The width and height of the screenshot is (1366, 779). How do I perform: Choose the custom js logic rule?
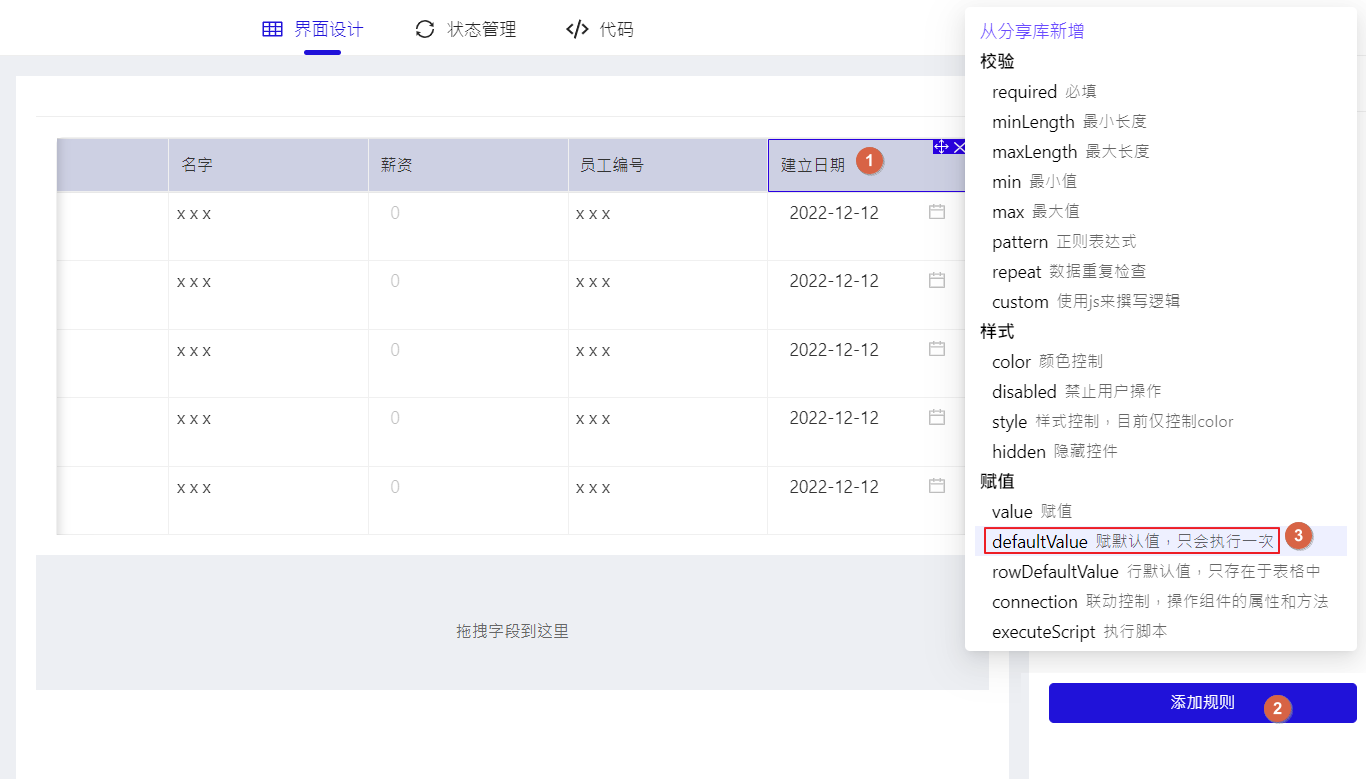[1160, 302]
